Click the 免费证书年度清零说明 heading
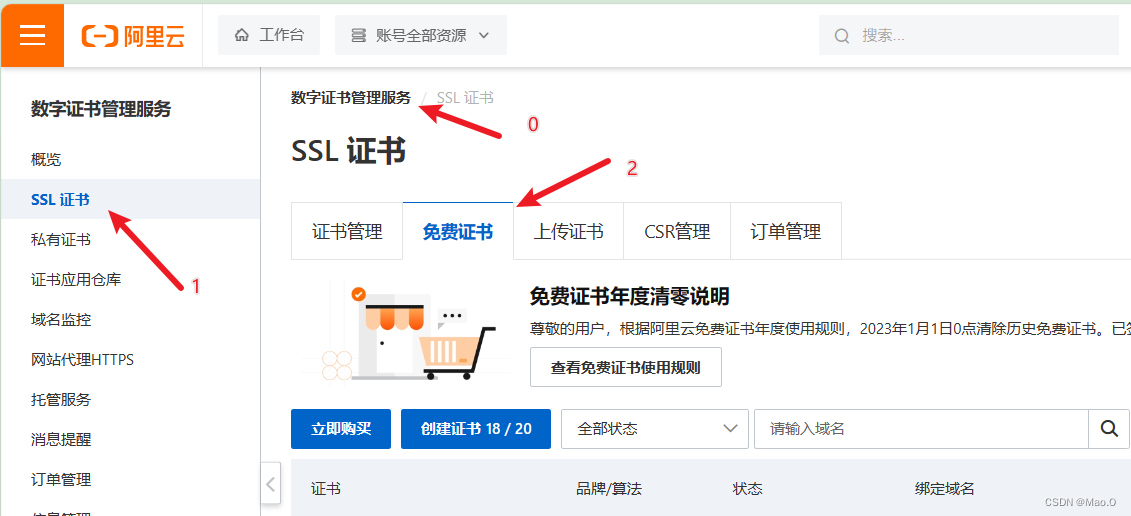 pos(630,296)
